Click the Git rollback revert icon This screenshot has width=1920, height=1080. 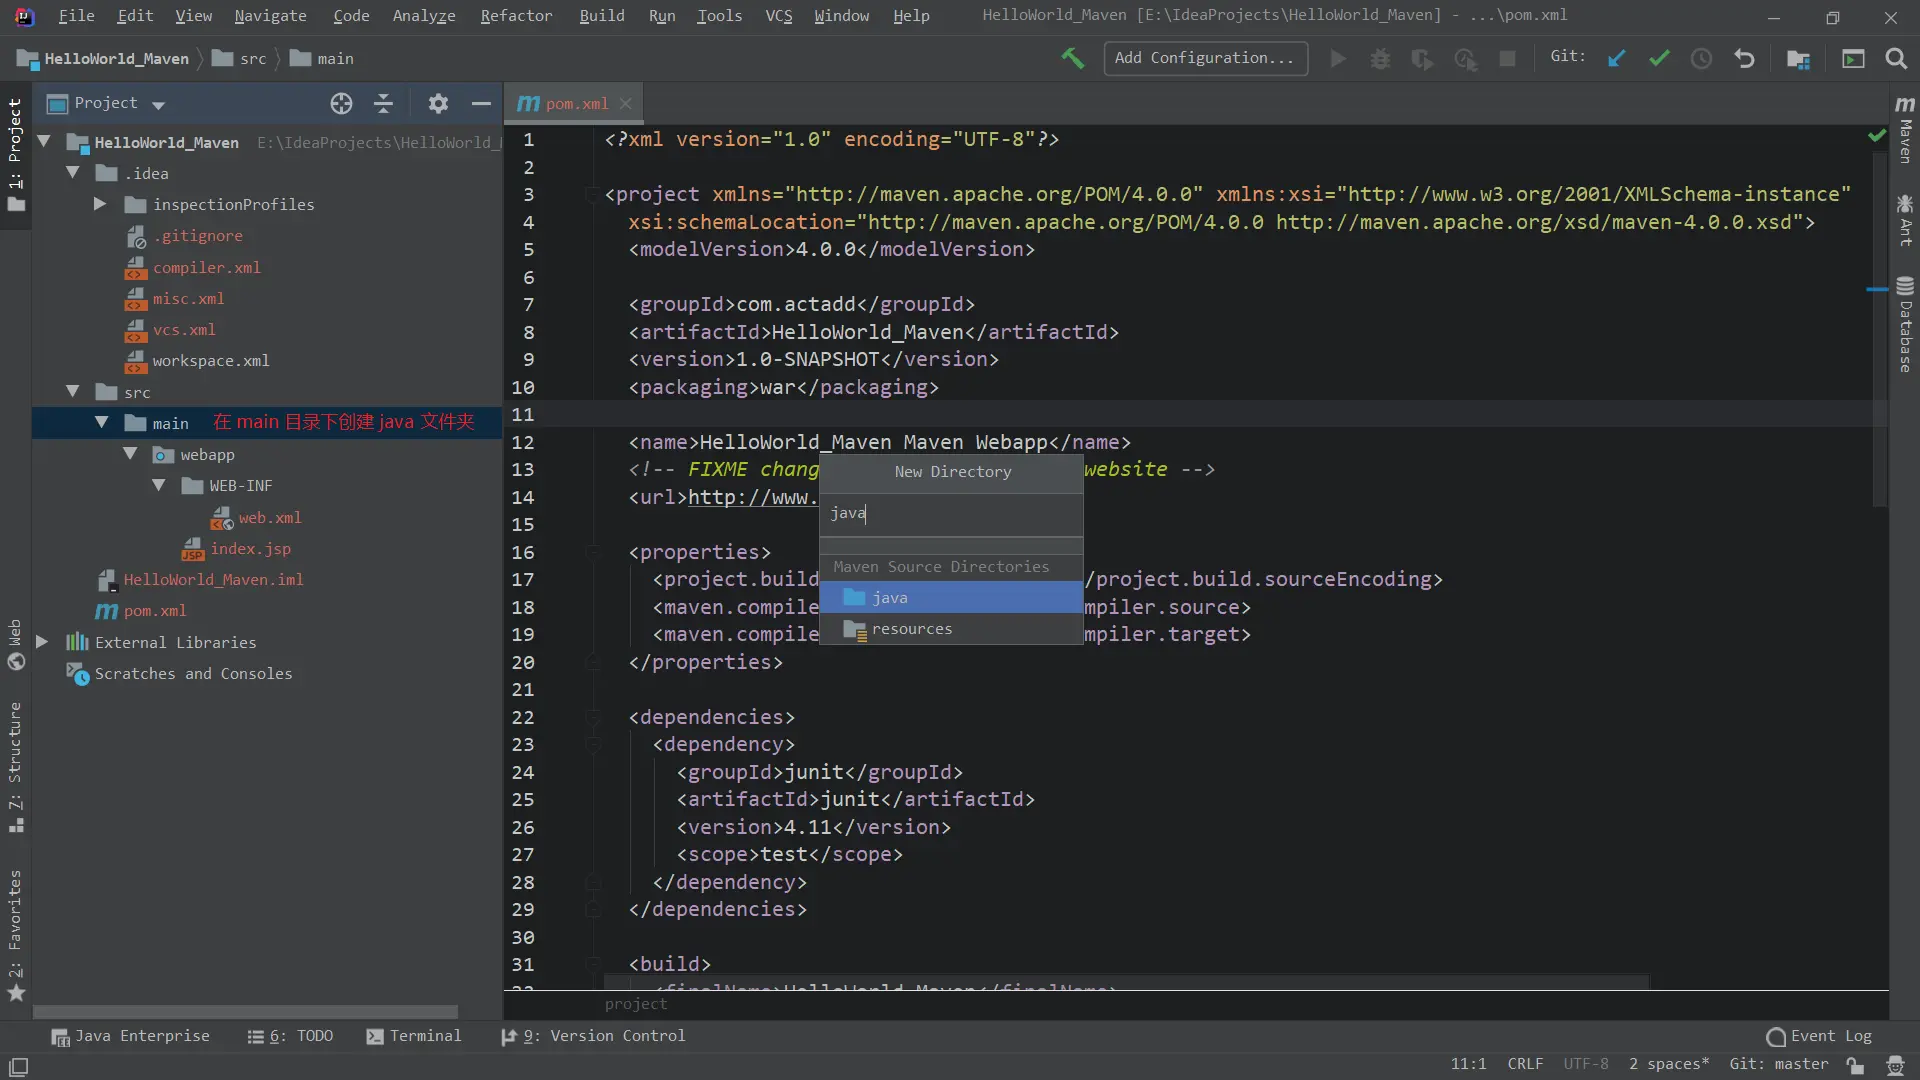[x=1744, y=58]
